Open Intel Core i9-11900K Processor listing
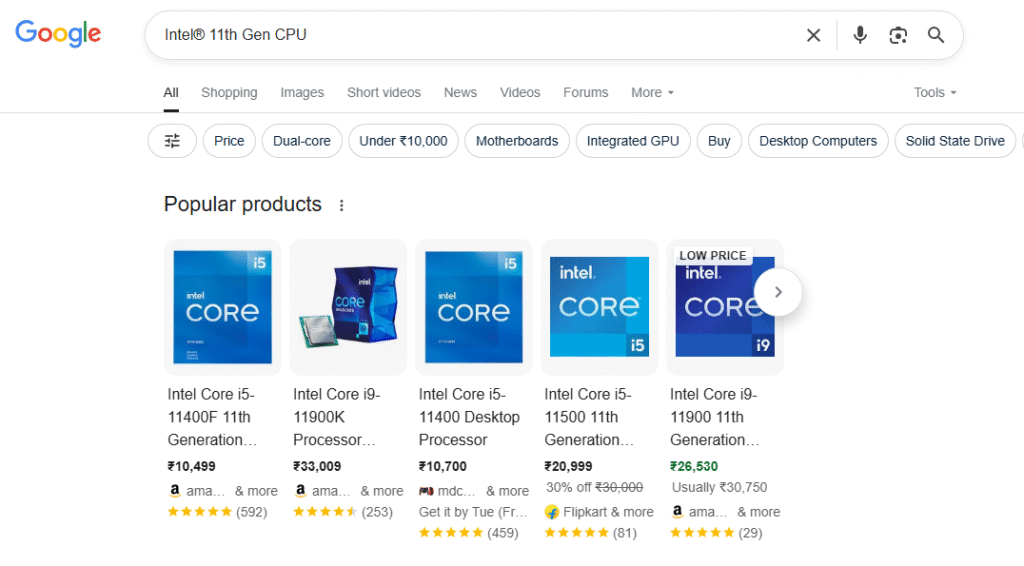 (x=337, y=417)
